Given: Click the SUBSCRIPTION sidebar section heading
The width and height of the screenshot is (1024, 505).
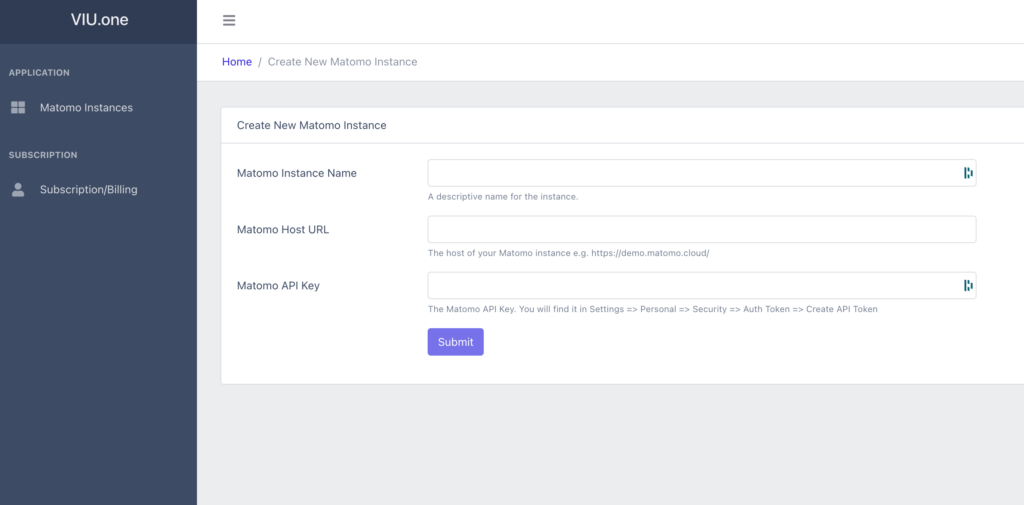Looking at the screenshot, I should tap(43, 155).
